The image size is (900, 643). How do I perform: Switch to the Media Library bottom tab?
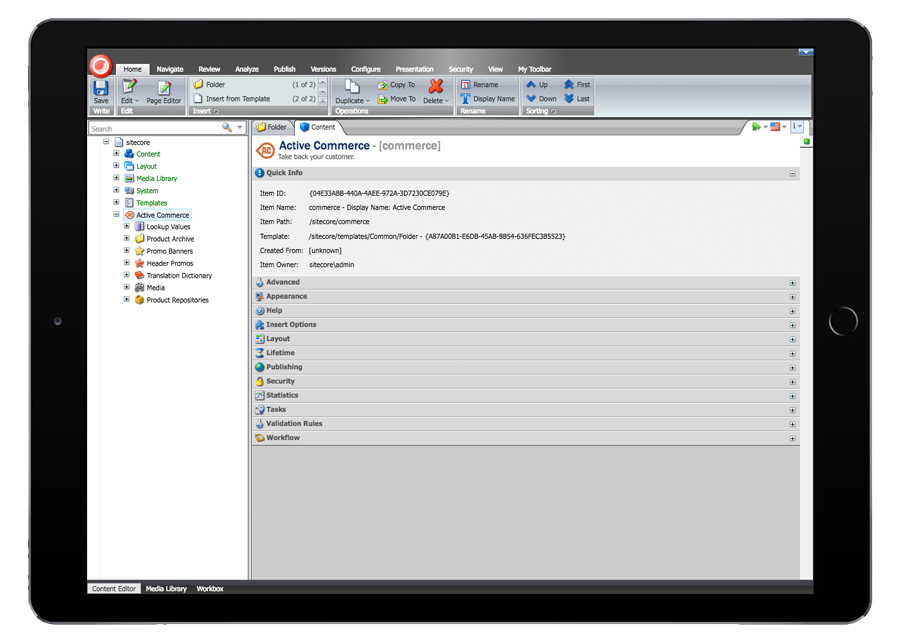tap(166, 589)
